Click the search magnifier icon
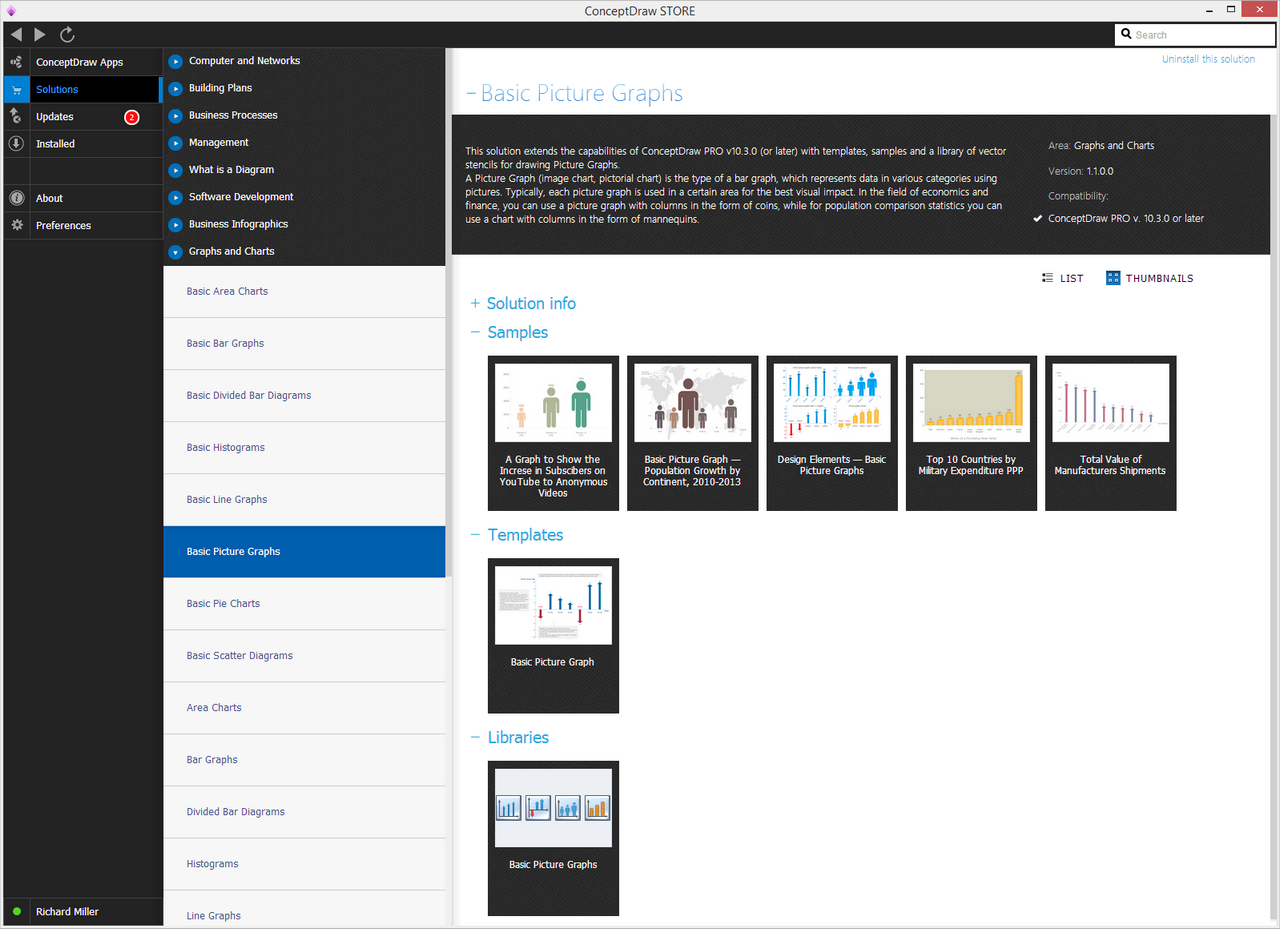 pos(1127,35)
